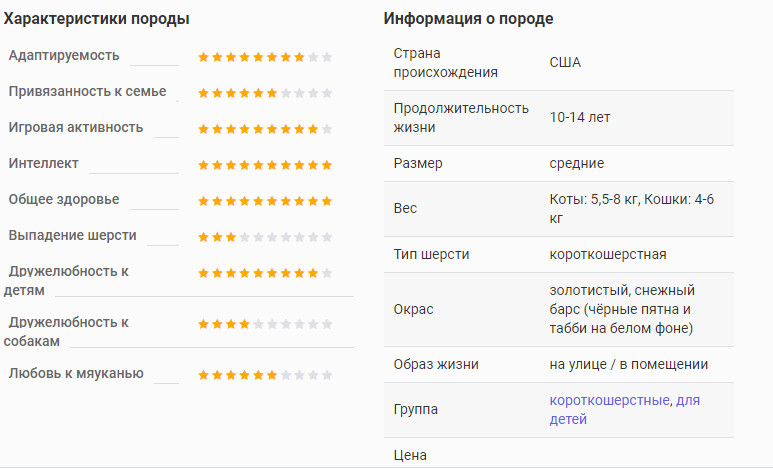The height and width of the screenshot is (468, 773).
Task: Open the для детей group link
Action: (625, 410)
